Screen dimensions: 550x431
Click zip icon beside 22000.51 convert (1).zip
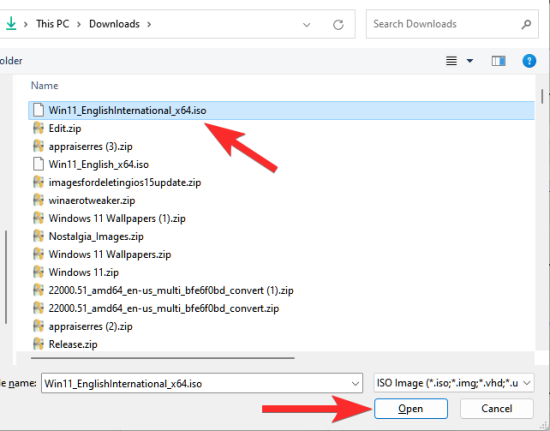[x=38, y=290]
